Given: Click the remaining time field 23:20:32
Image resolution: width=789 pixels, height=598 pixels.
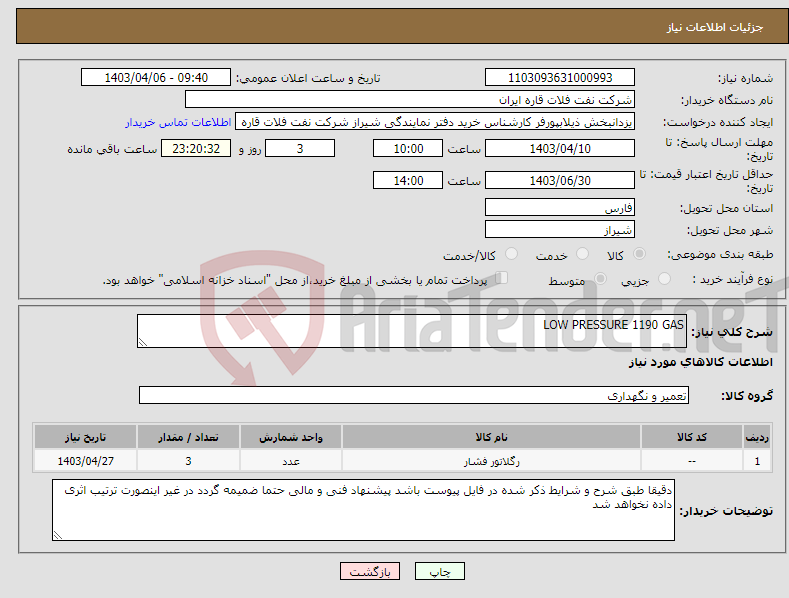Looking at the screenshot, I should tap(196, 148).
